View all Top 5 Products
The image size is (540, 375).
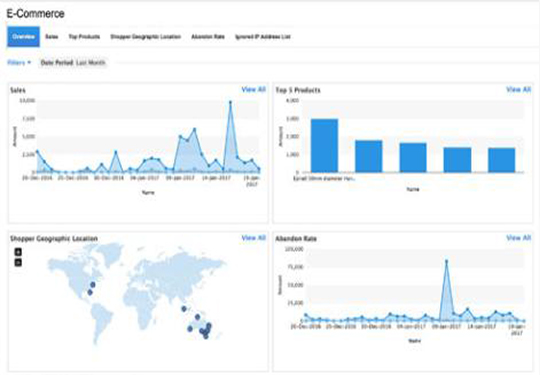tap(518, 90)
